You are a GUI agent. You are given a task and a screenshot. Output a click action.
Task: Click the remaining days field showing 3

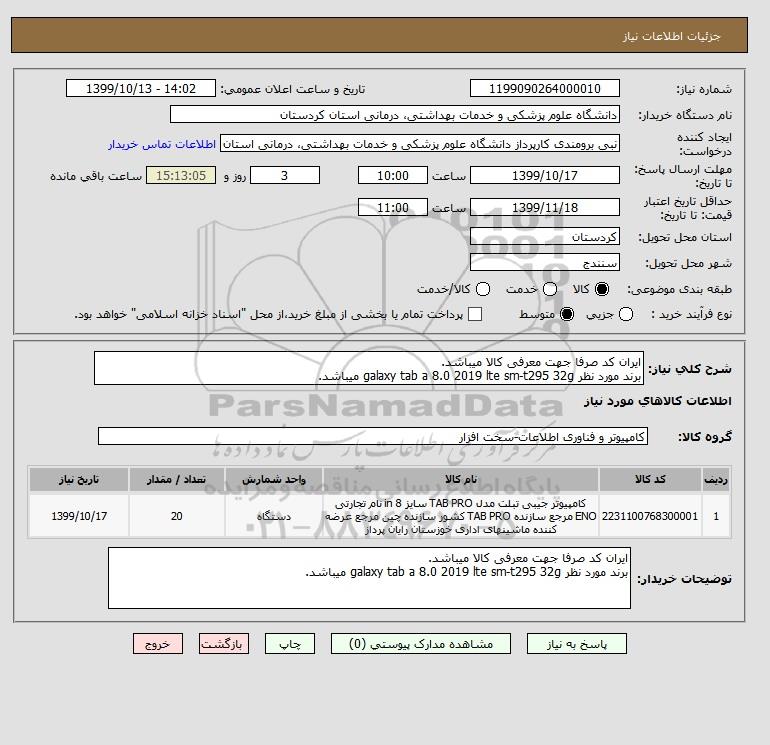pos(285,175)
